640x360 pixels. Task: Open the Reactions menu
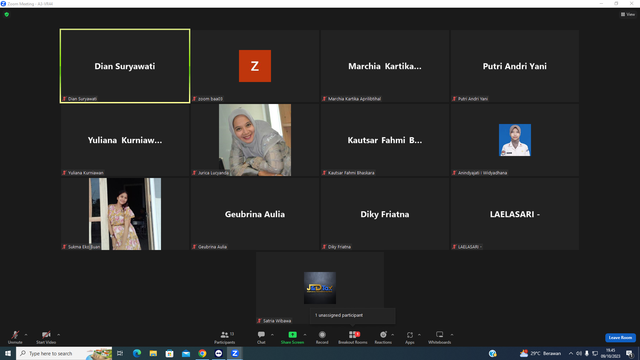click(383, 337)
